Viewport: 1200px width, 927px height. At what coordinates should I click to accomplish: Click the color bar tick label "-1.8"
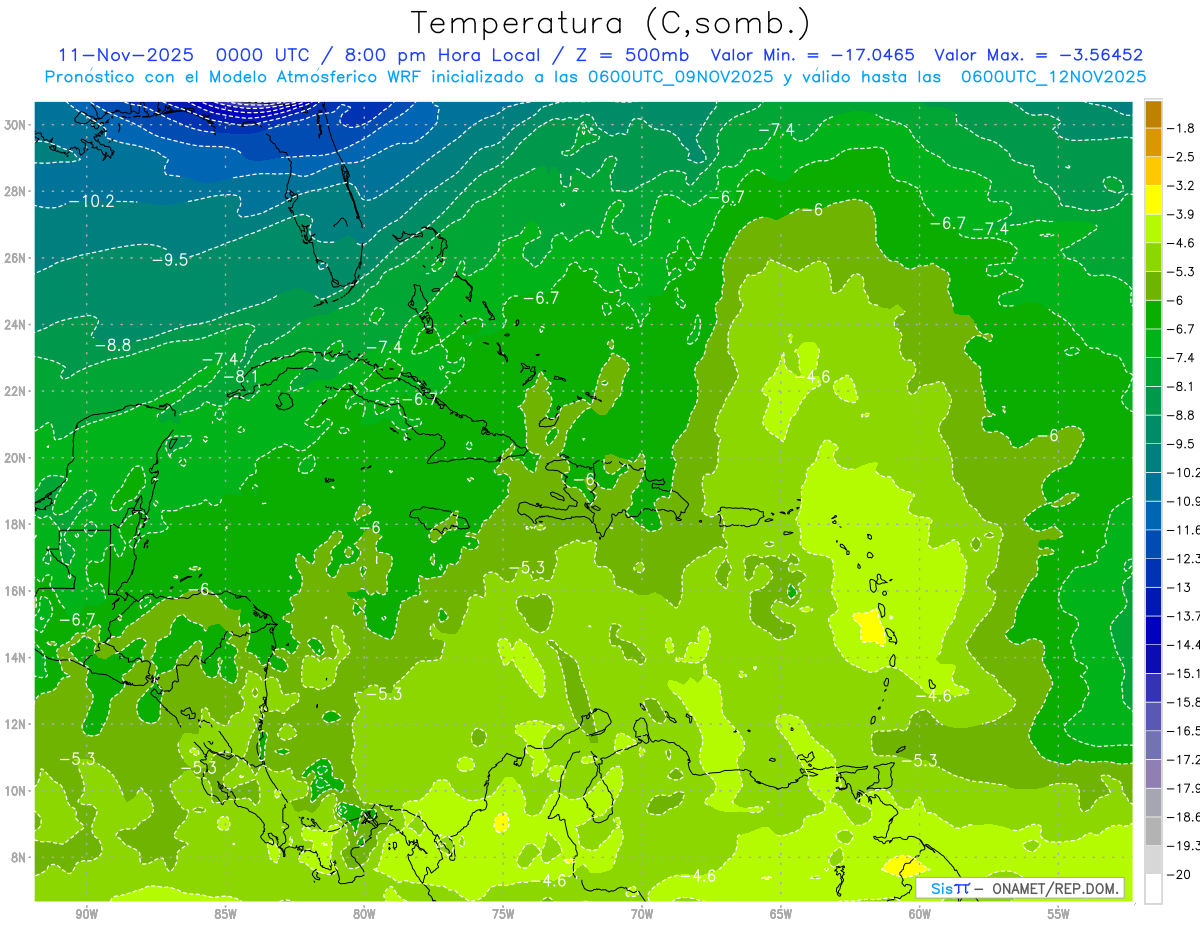click(x=1183, y=128)
